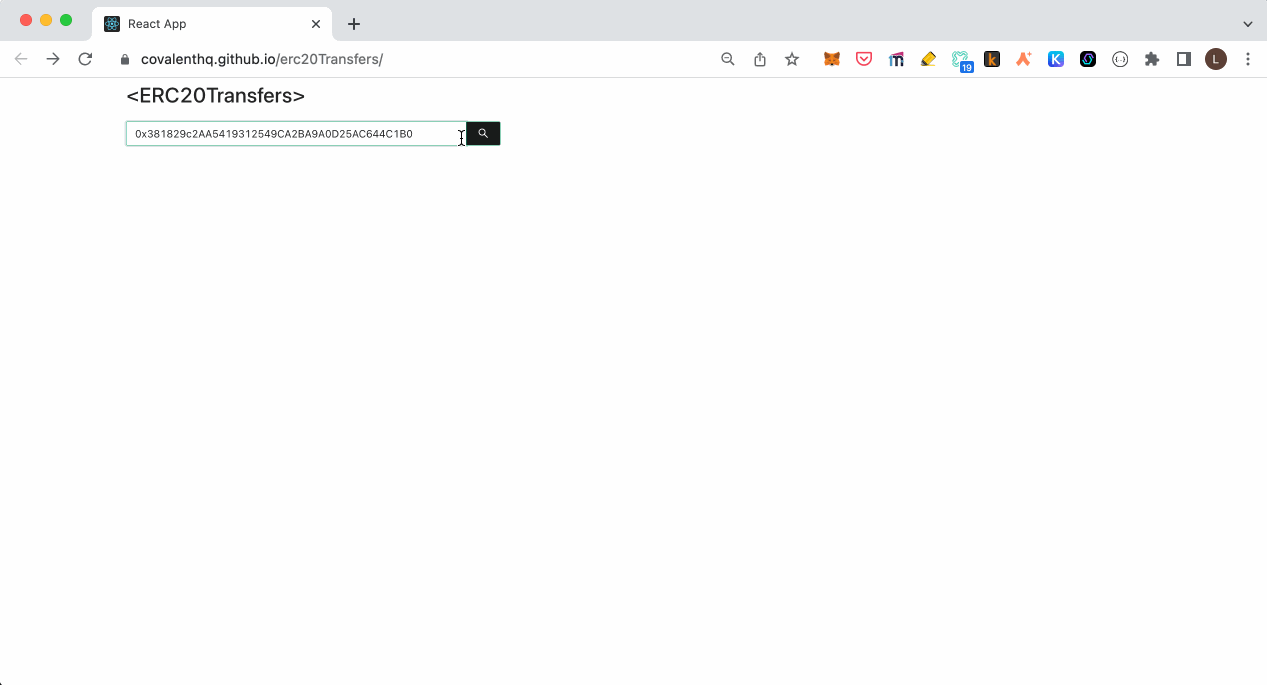The height and width of the screenshot is (685, 1267).
Task: Open the Chrome profile avatar menu
Action: pos(1216,59)
